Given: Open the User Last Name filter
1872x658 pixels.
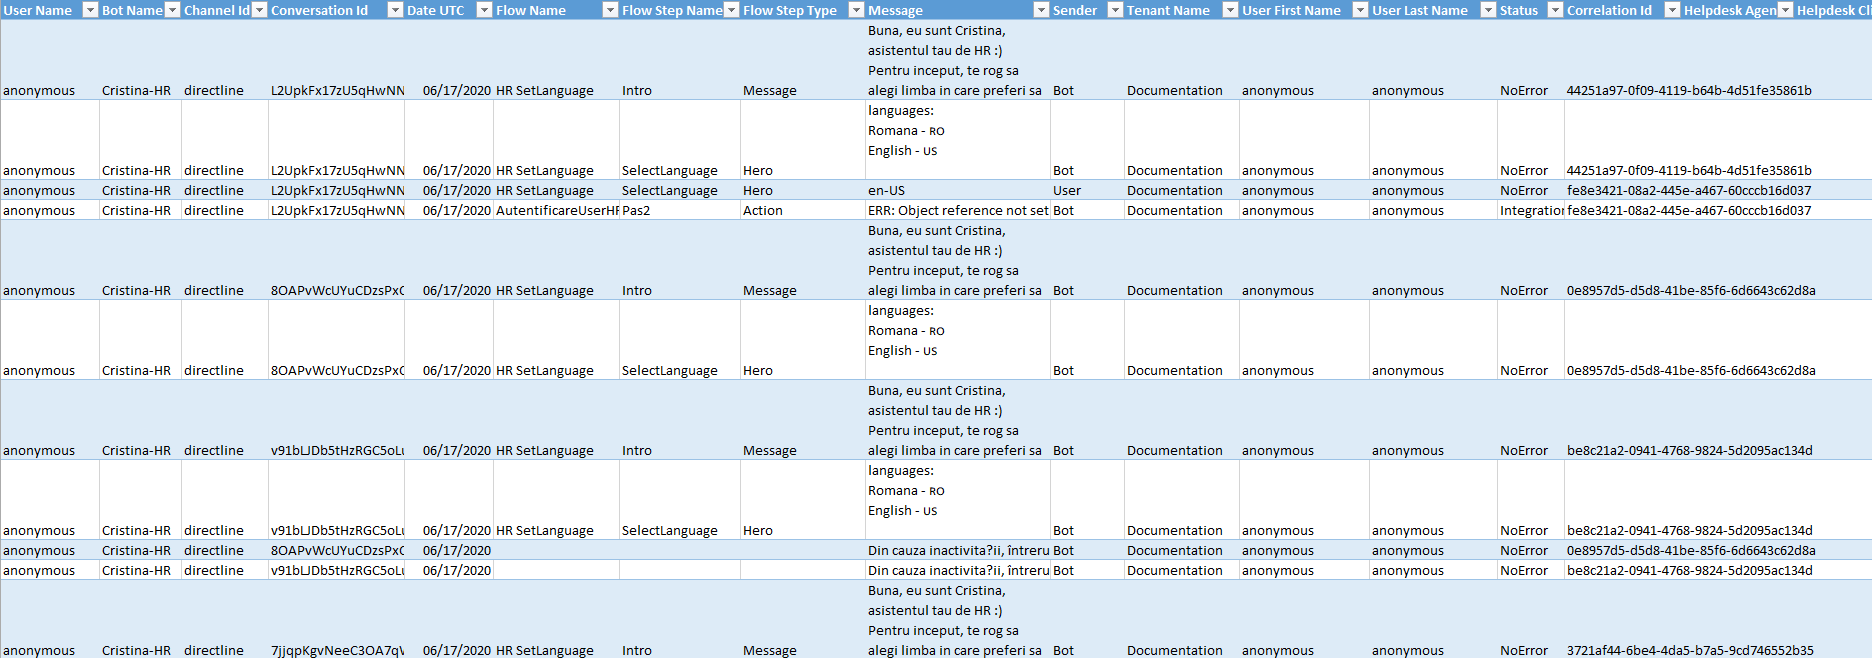Looking at the screenshot, I should [1488, 10].
